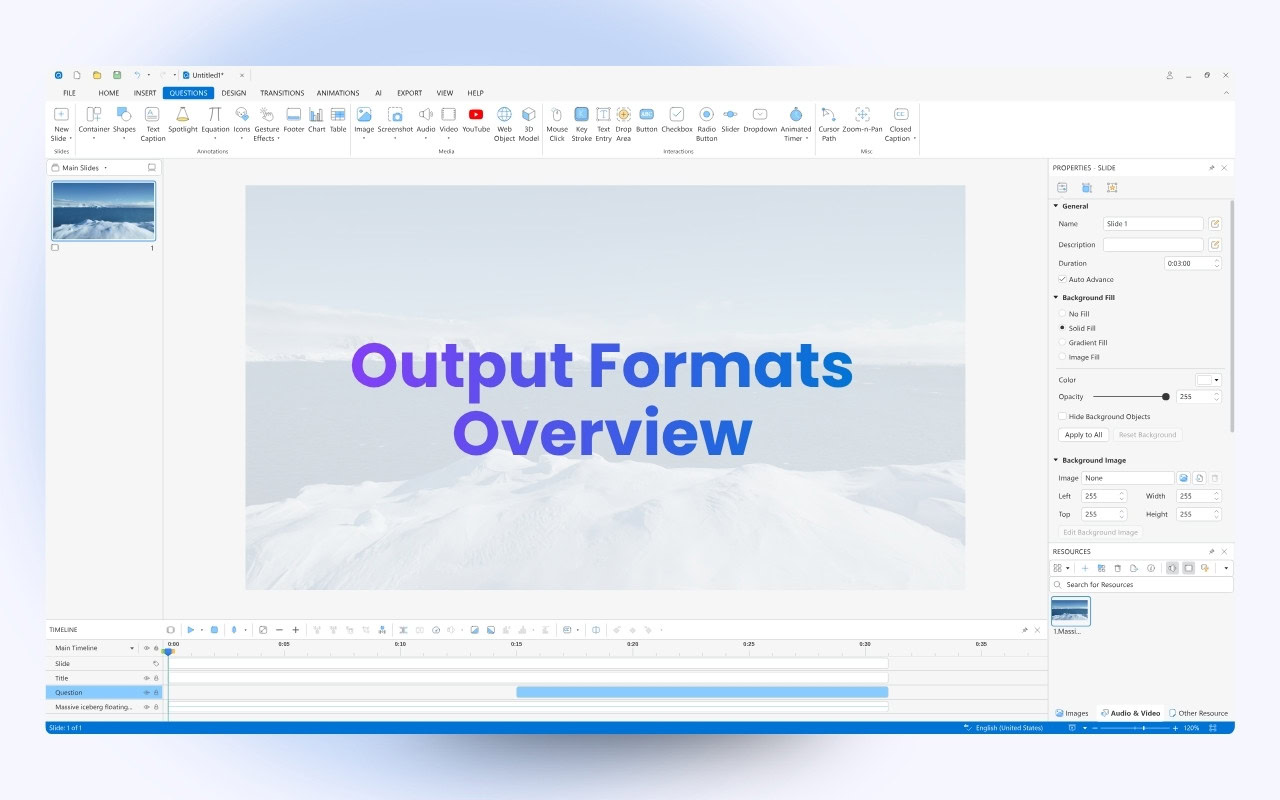Check Hide Background Objects
Screen dimensions: 1280x800
tap(1062, 417)
